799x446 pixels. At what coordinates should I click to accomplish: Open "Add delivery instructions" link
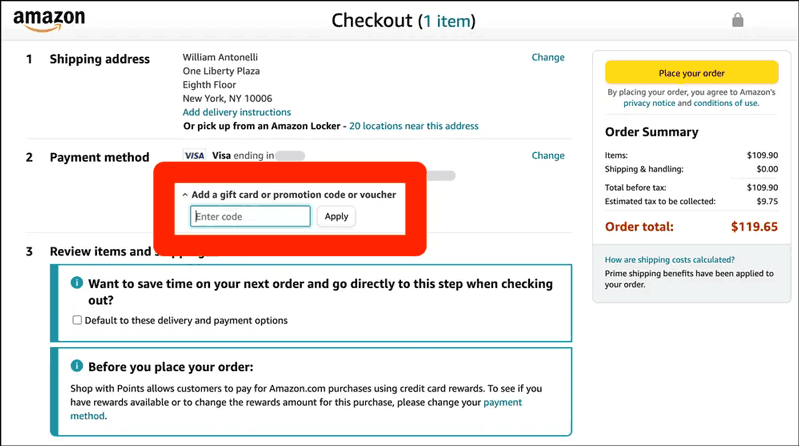(x=237, y=112)
